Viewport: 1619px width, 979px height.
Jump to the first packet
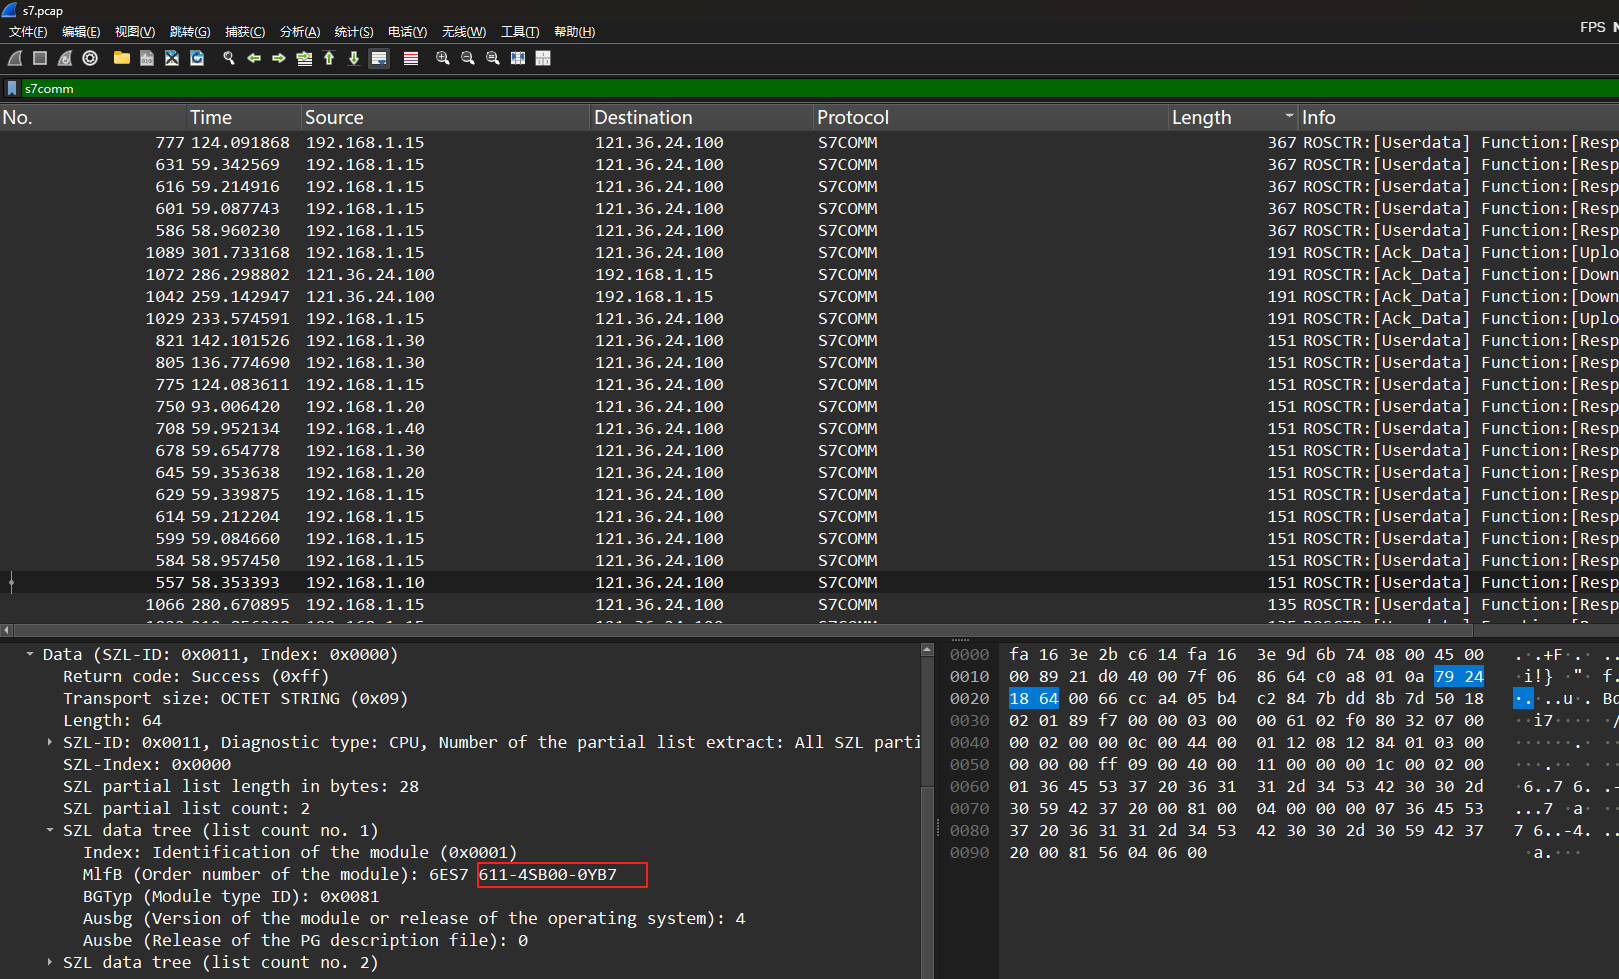point(329,58)
